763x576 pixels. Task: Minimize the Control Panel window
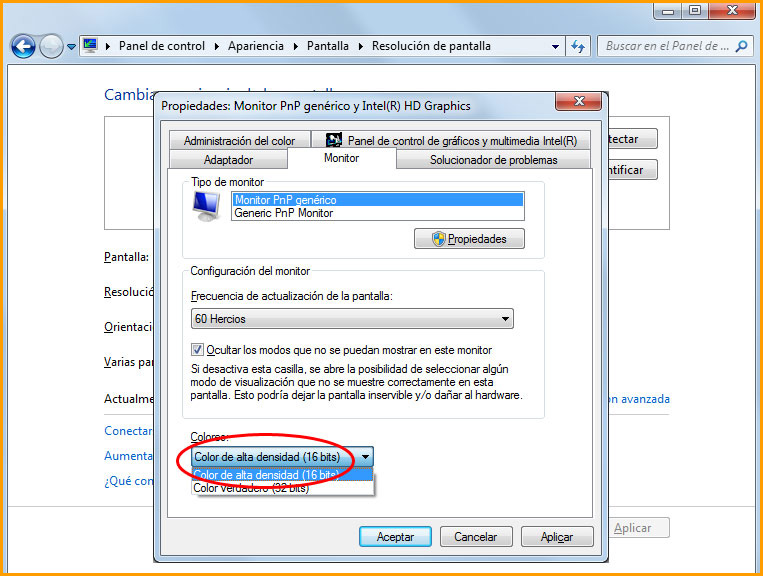[x=668, y=11]
